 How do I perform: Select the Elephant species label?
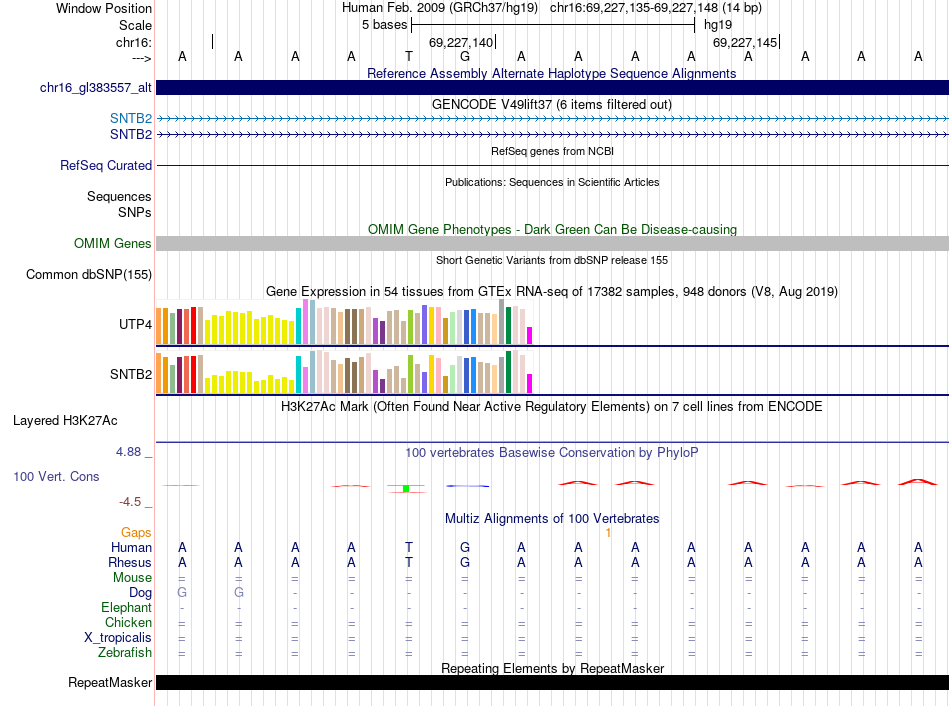126,608
